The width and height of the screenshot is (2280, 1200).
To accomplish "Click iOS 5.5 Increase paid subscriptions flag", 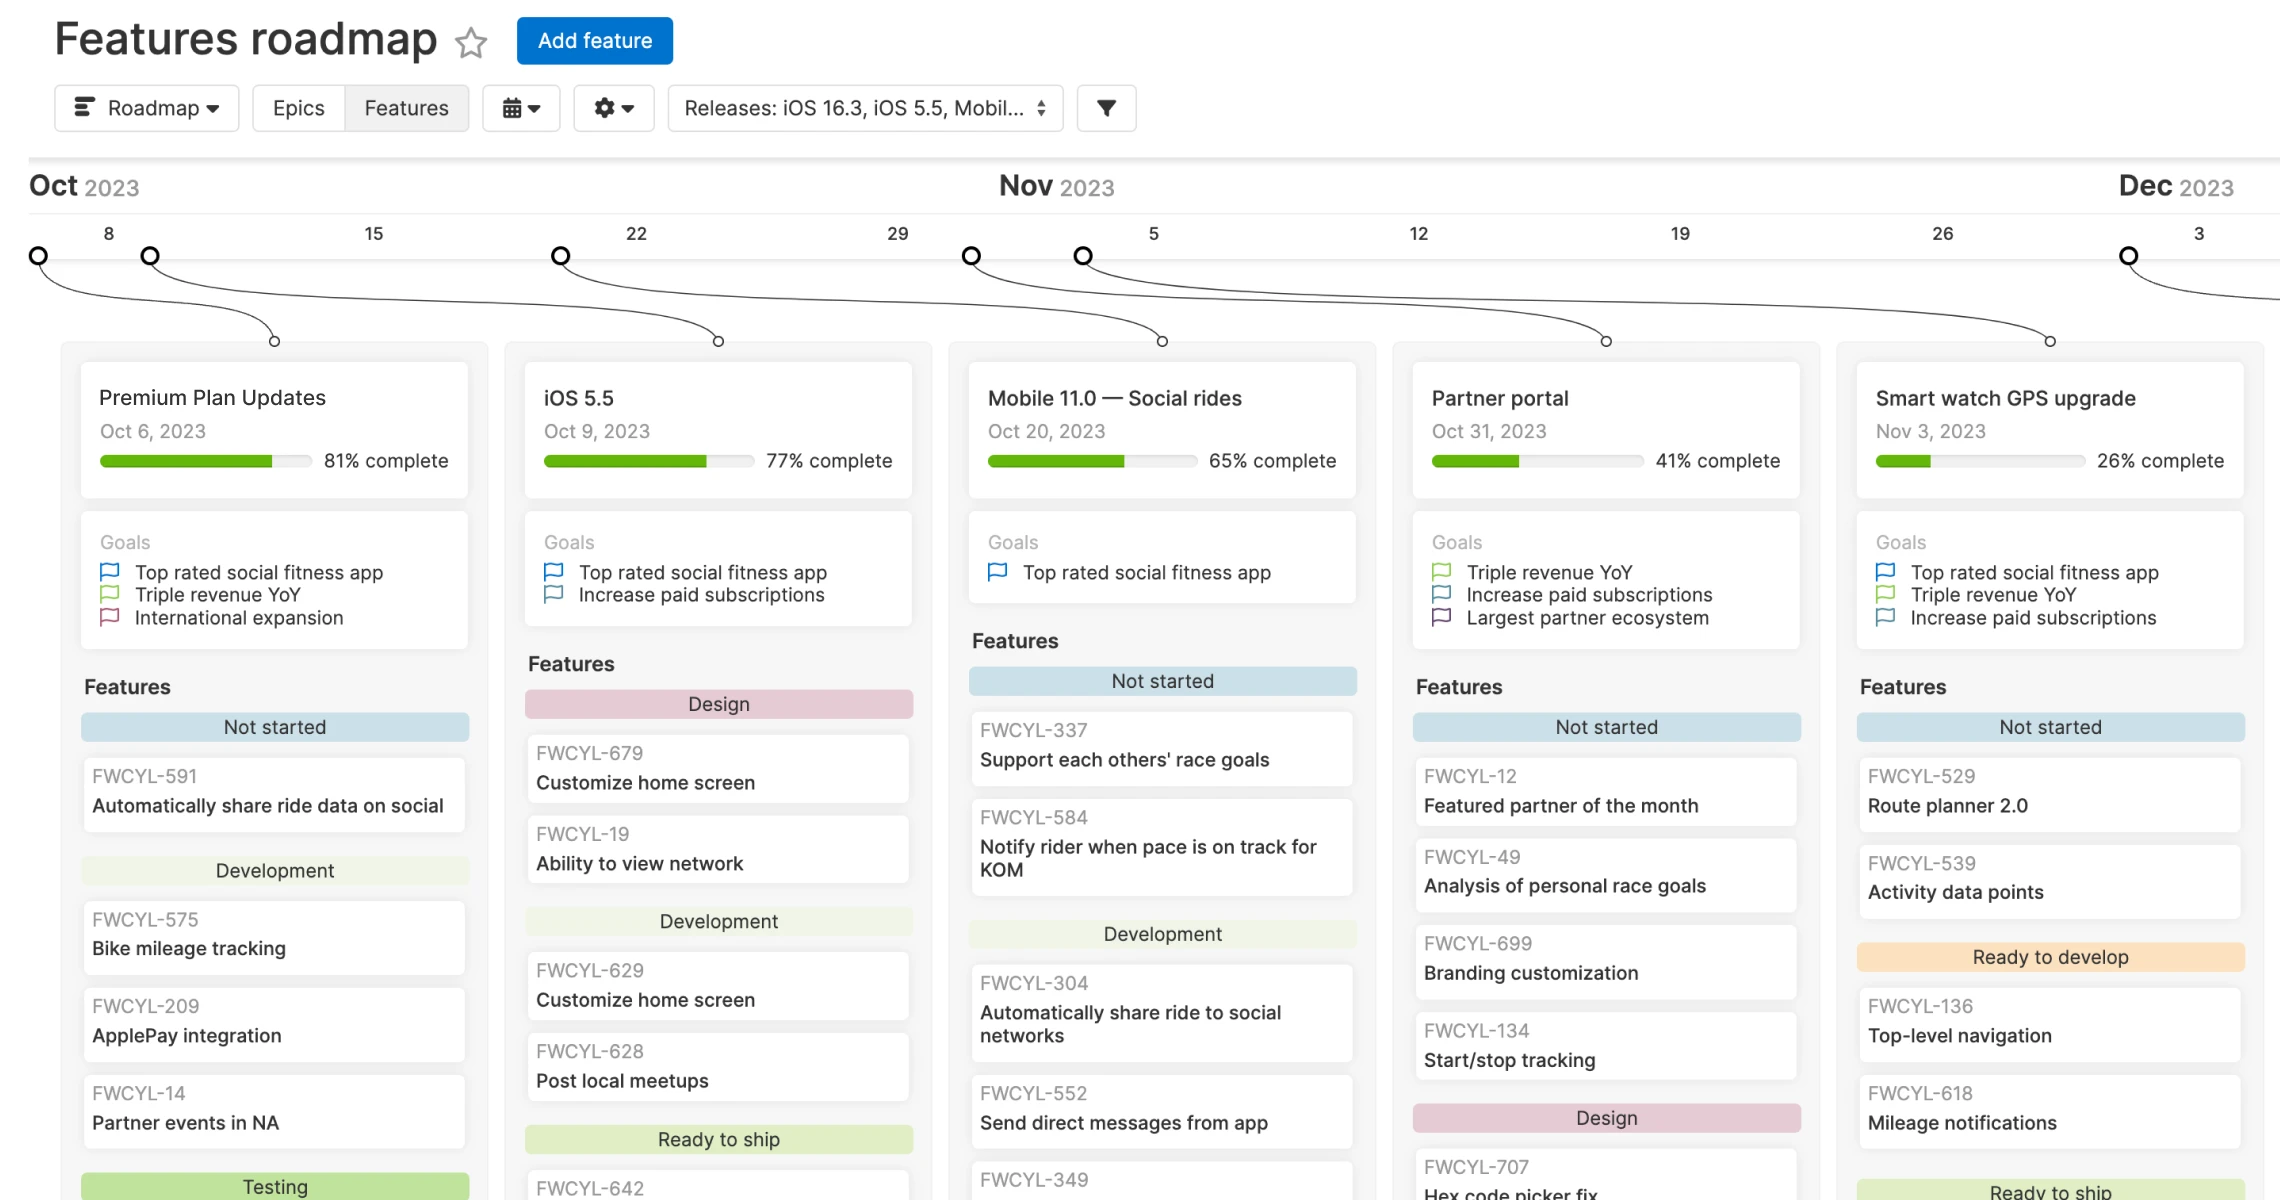I will pos(553,594).
